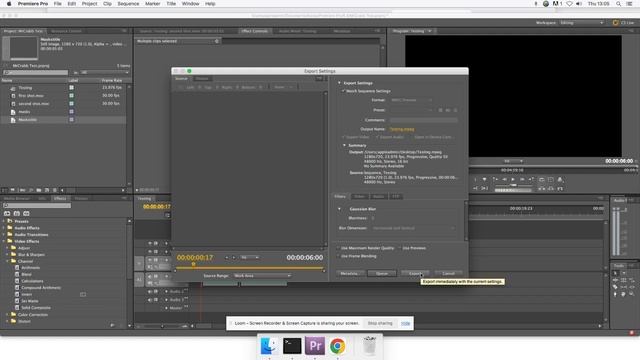The image size is (640, 360).
Task: Switch to the Output tab in Export Settings
Action: 202,79
